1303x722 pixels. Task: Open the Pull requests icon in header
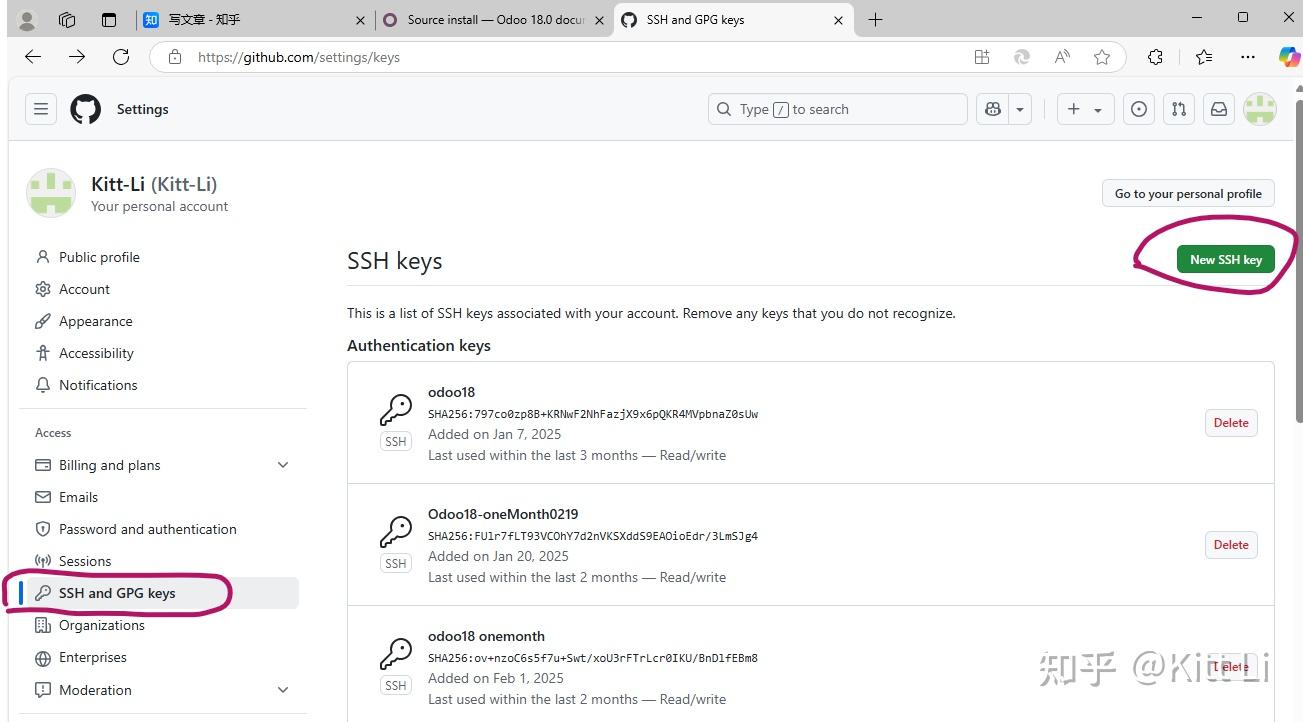pos(1179,109)
